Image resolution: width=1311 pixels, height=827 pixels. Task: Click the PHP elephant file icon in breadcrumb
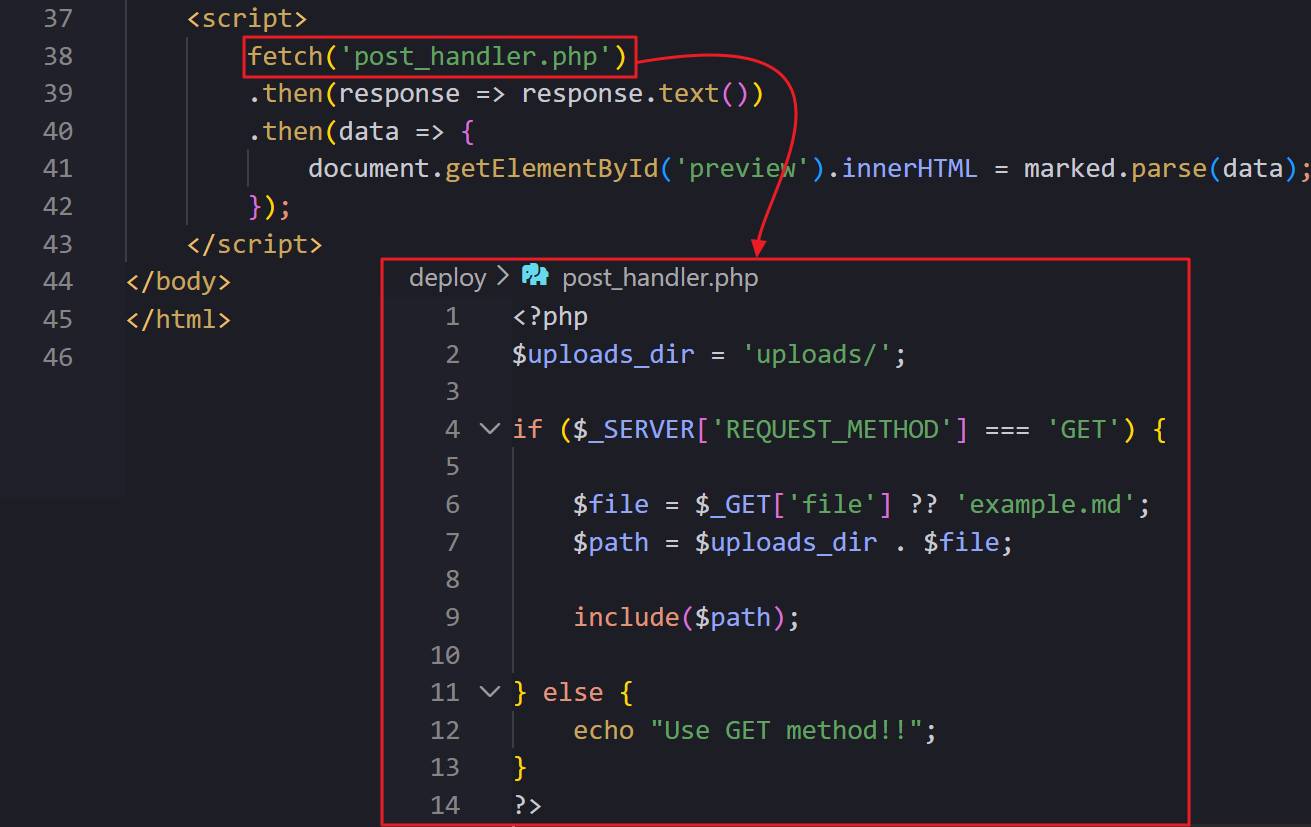coord(535,277)
